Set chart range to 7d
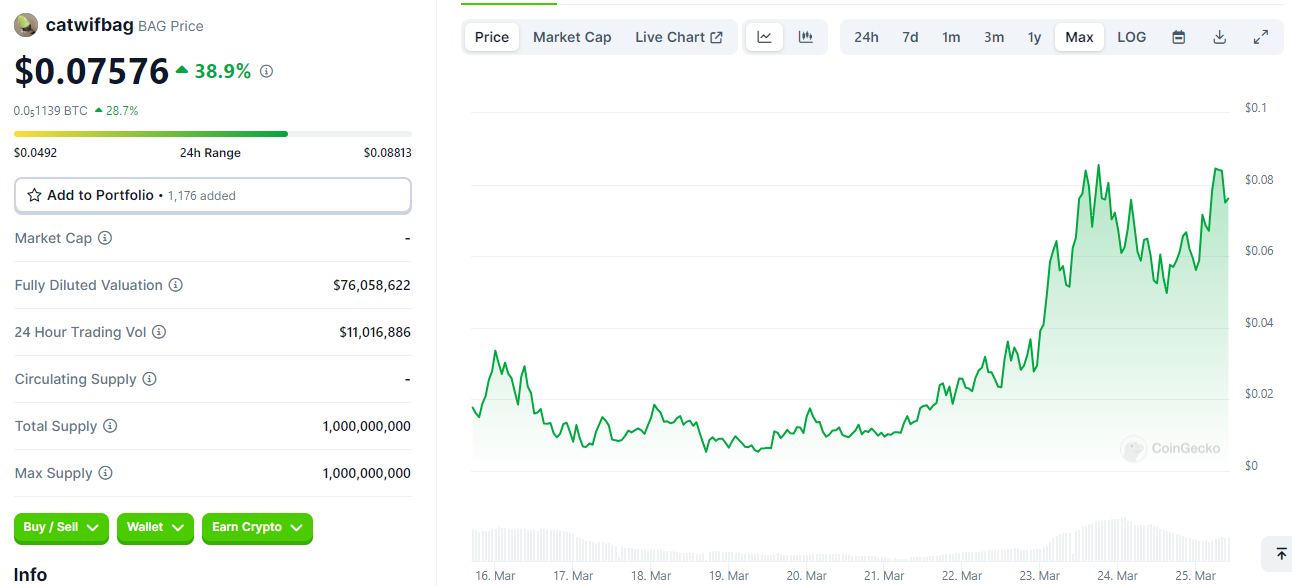Screen dimensions: 1292x586 pos(910,37)
